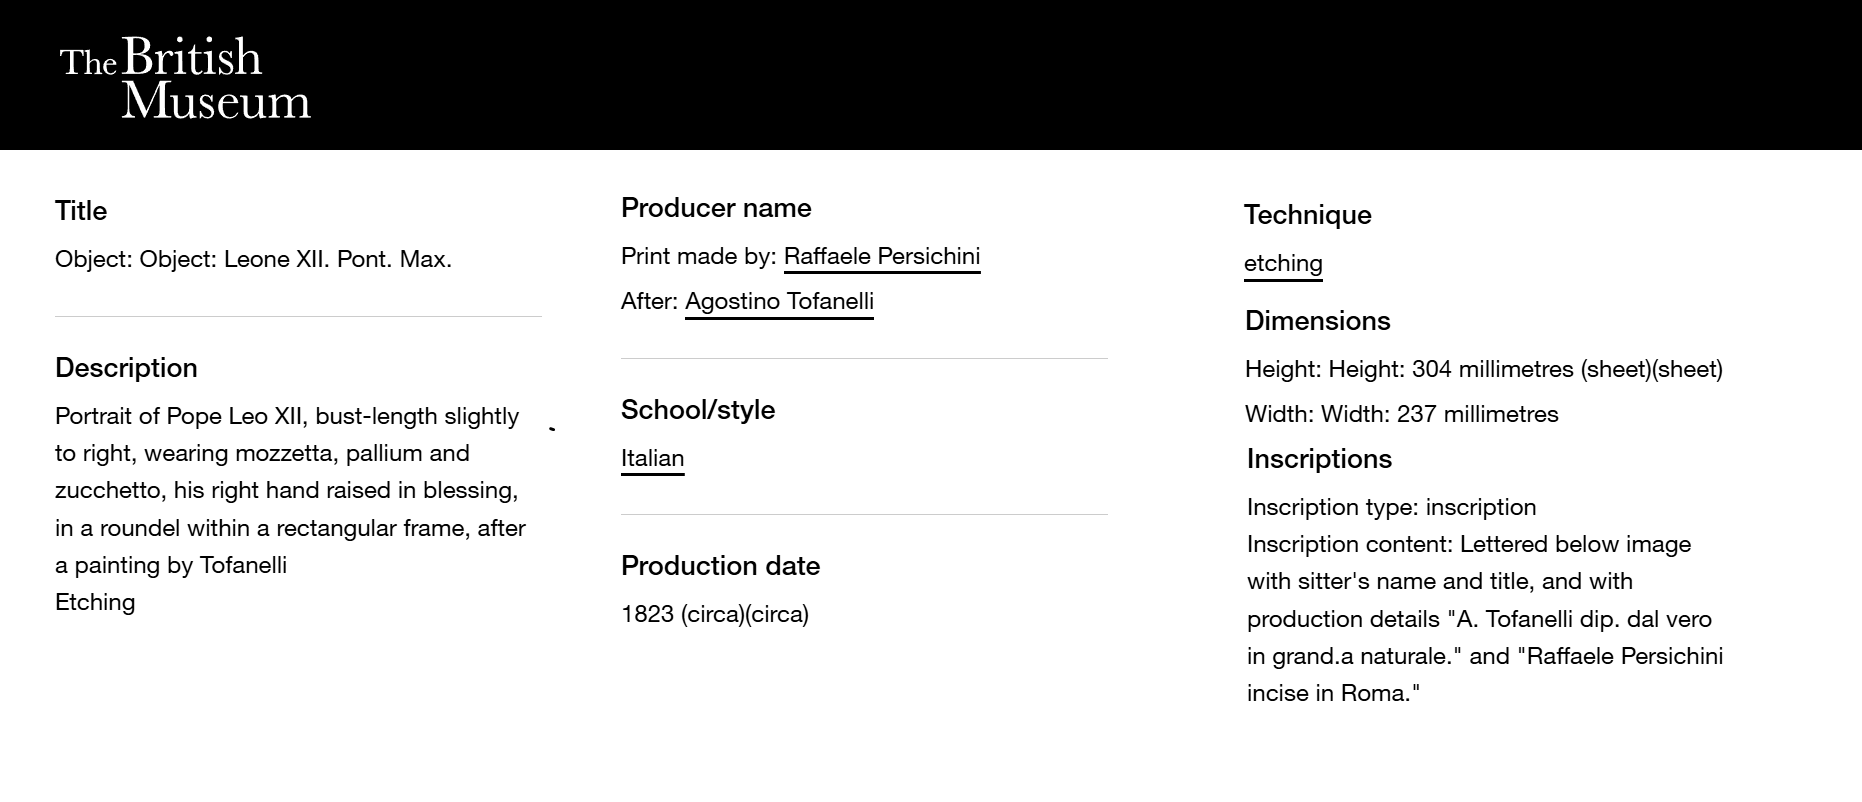
Task: Click The British Museum logo
Action: (185, 78)
